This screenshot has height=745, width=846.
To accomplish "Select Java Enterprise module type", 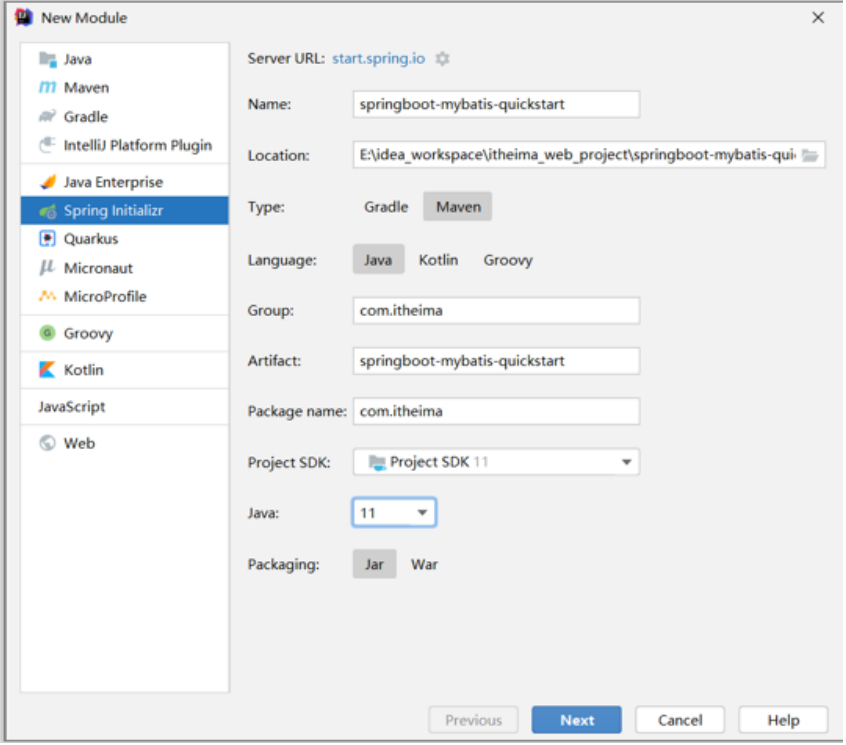I will (x=125, y=182).
